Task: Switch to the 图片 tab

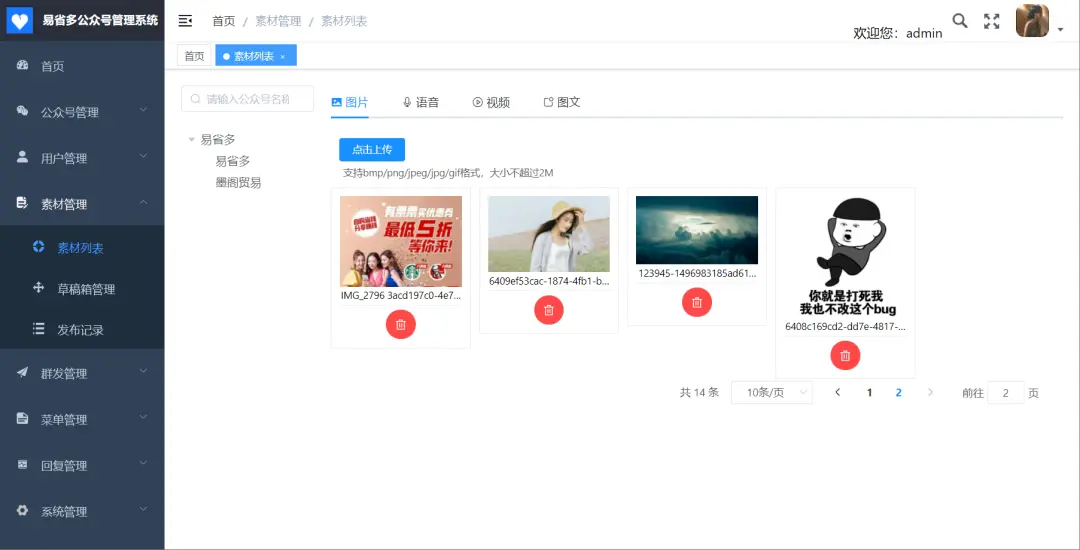Action: [x=350, y=103]
